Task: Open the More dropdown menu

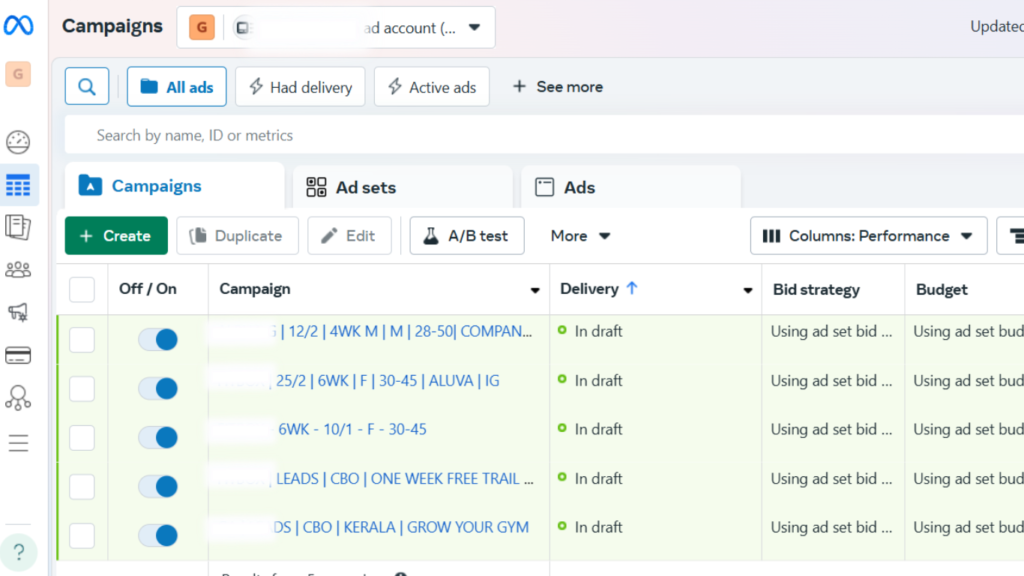Action: click(x=580, y=236)
